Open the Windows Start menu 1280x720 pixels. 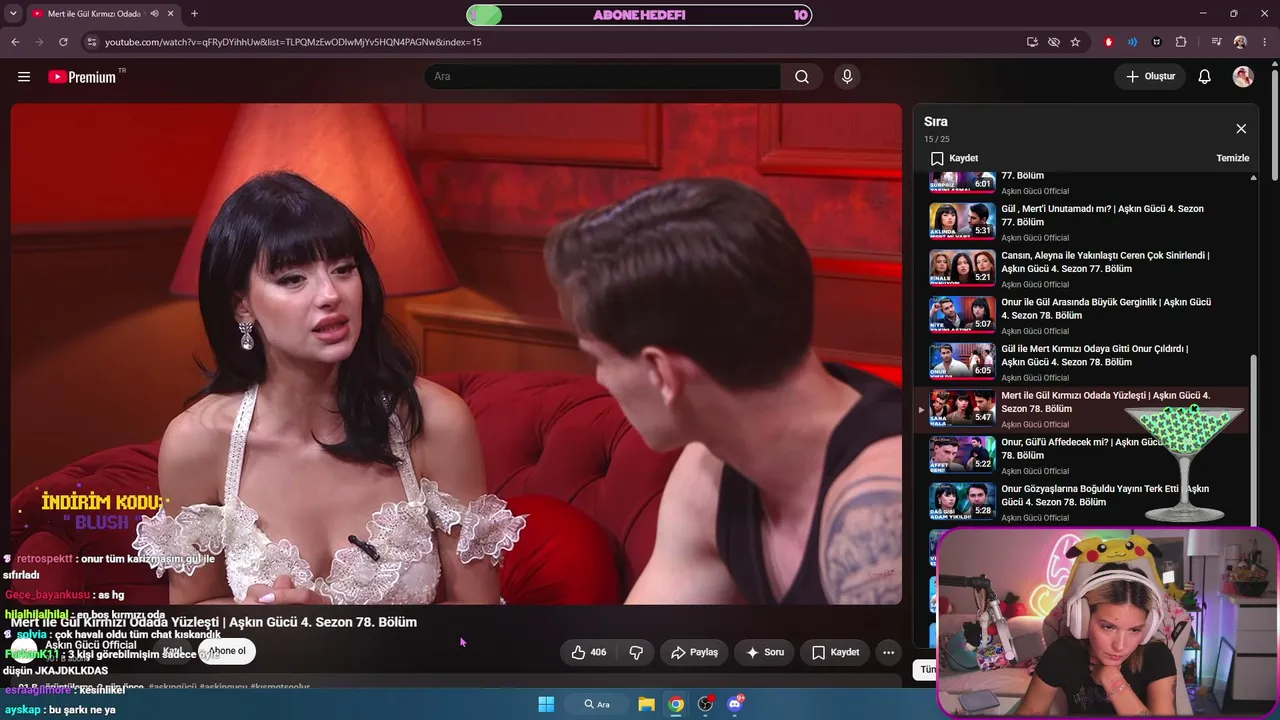point(546,704)
